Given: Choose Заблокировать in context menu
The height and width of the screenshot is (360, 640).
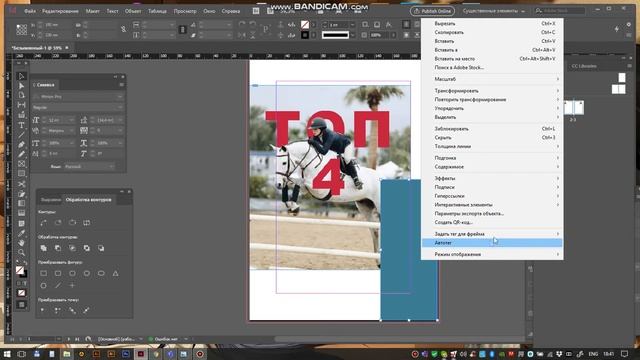Looking at the screenshot, I should (492, 129).
